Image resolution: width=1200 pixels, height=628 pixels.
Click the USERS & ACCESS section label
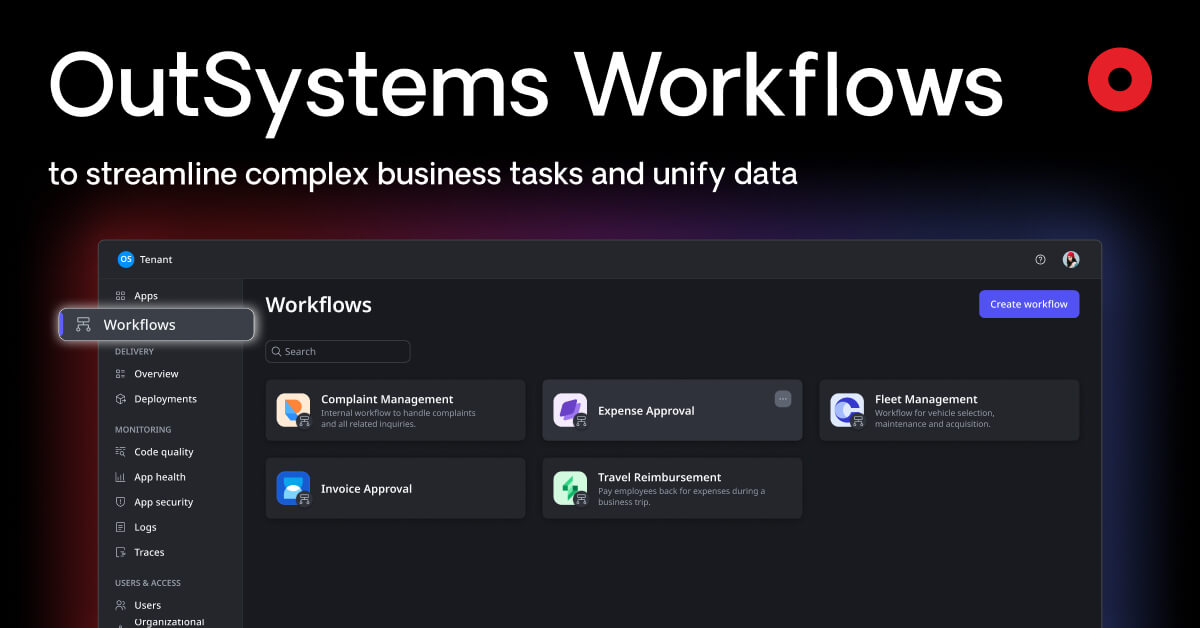(x=148, y=583)
